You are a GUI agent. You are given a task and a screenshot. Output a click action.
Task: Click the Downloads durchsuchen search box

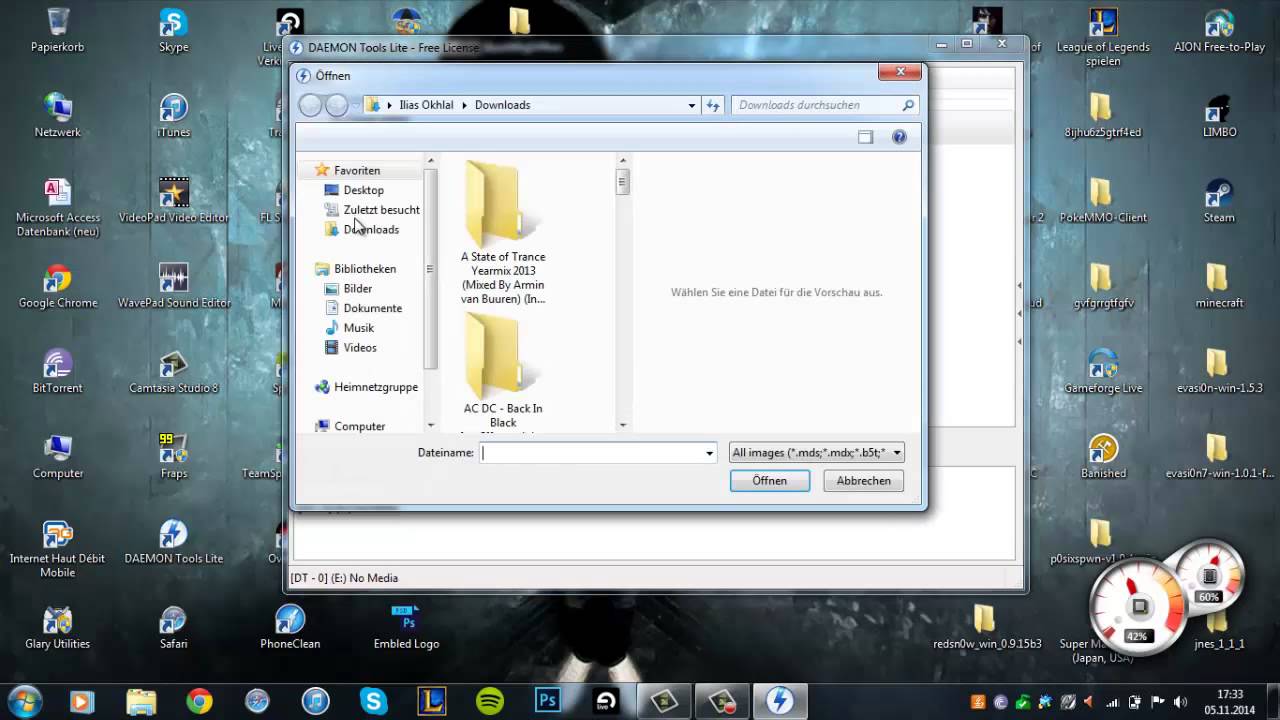tap(825, 105)
